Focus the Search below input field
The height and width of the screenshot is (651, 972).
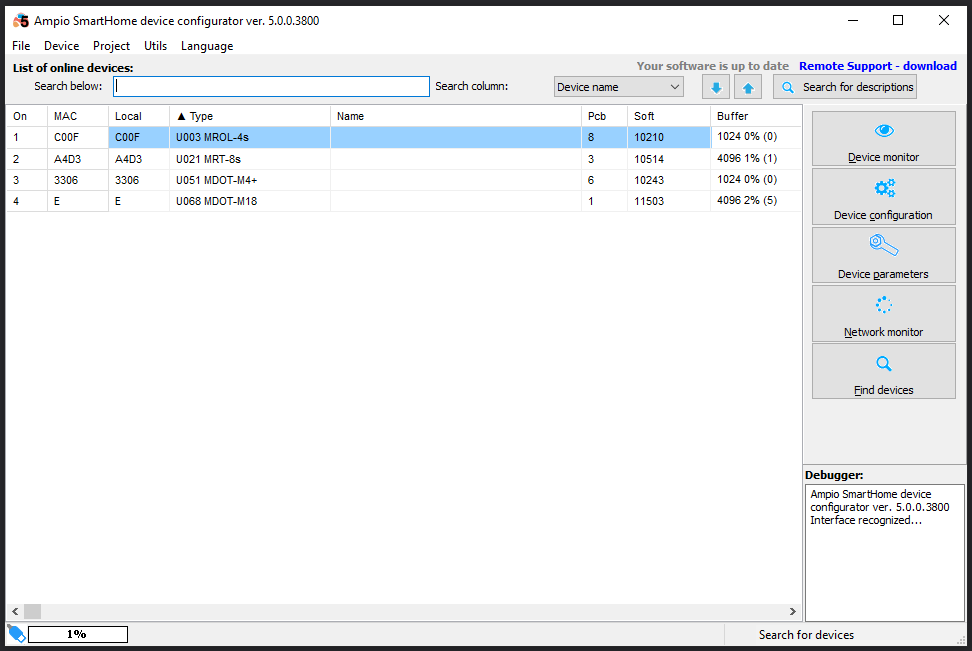(x=271, y=86)
